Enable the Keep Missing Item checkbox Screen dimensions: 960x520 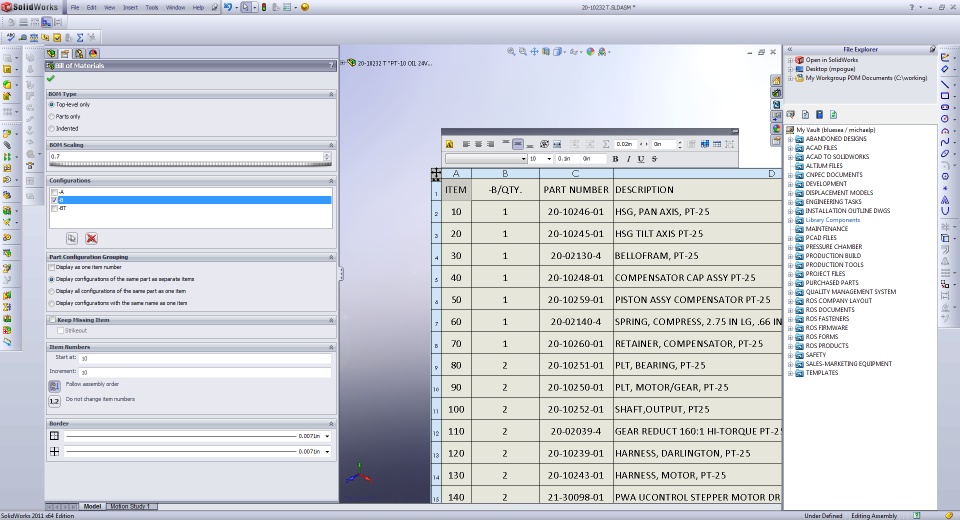pyautogui.click(x=52, y=320)
